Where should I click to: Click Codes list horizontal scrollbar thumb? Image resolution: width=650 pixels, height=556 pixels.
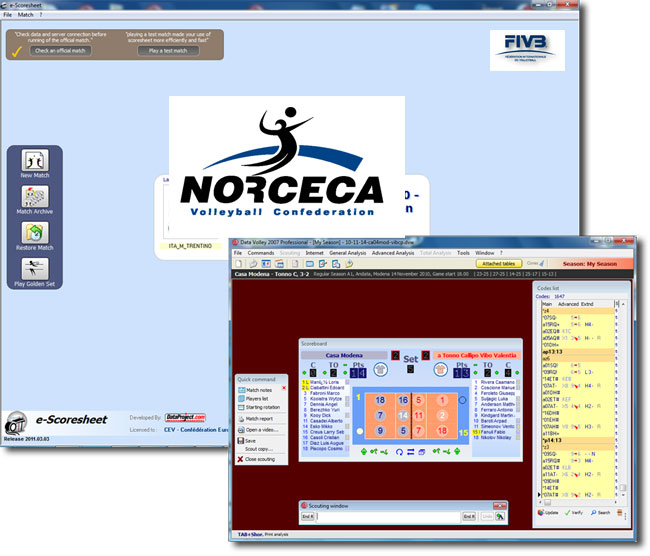(548, 503)
